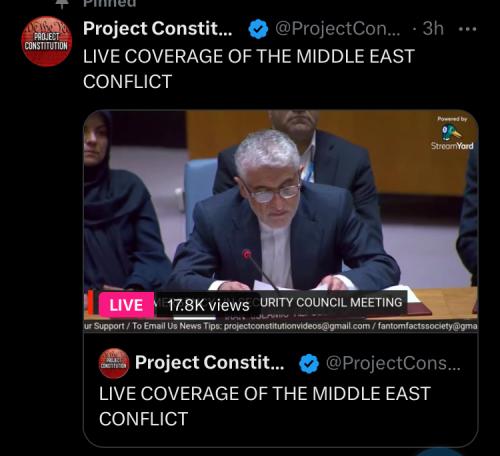Click the 17.8K views counter
500x456 pixels.
pos(208,305)
